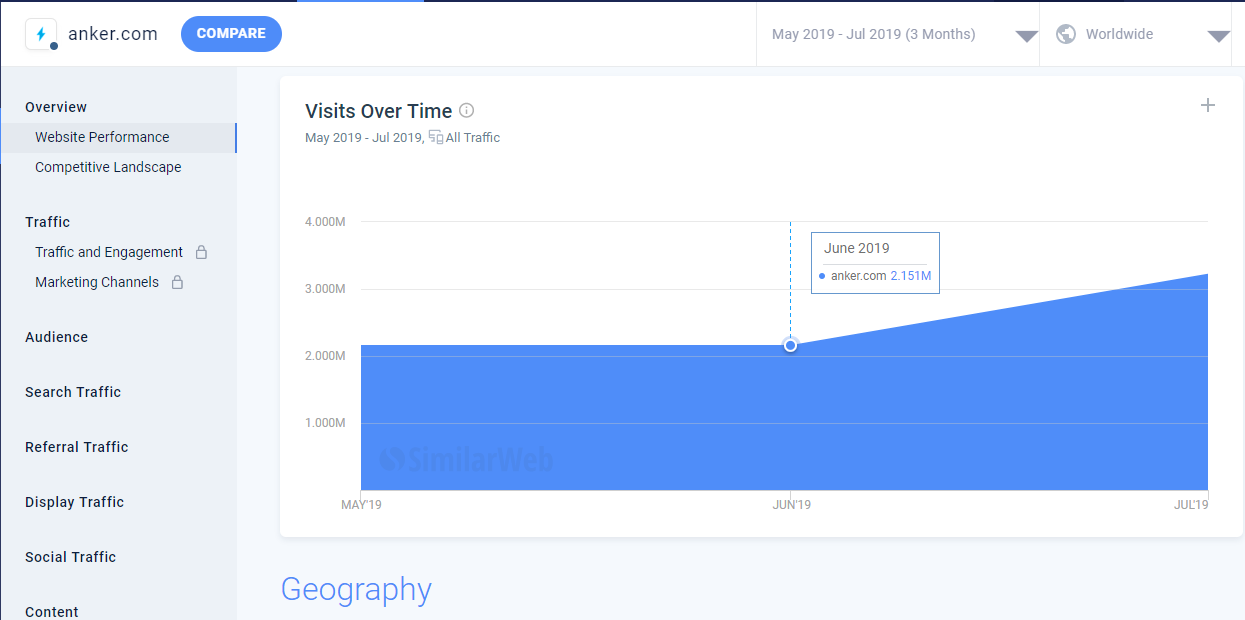
Task: Click the anker.com legend dot in tooltip
Action: (x=822, y=276)
